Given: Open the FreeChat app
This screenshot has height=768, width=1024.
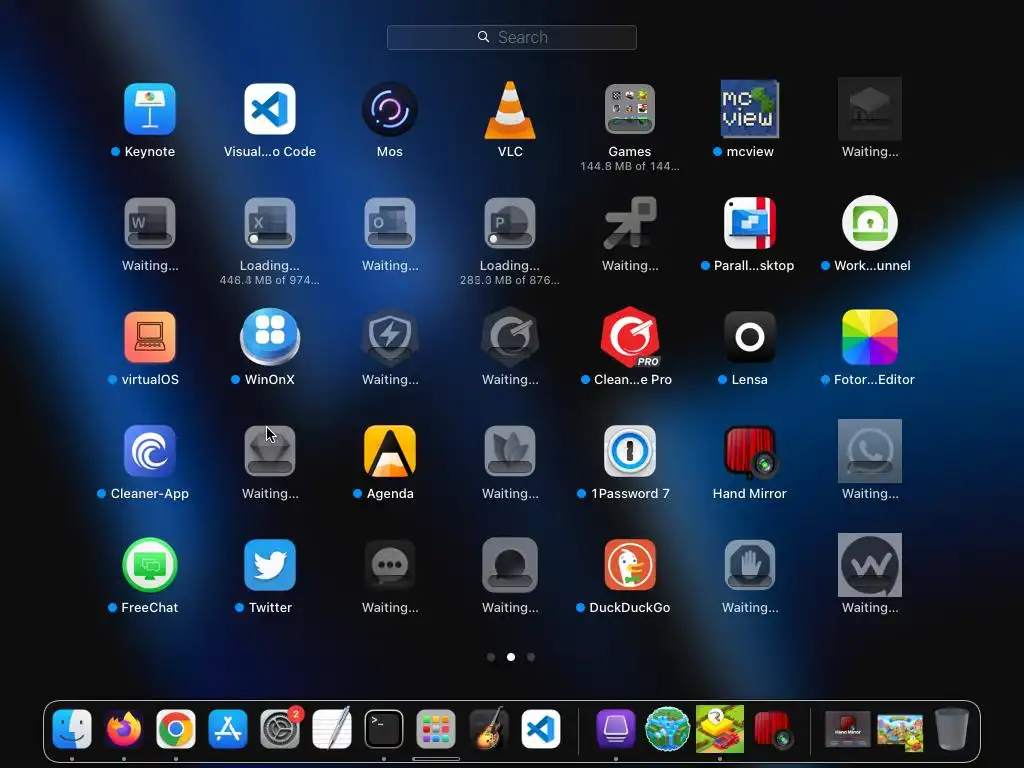Looking at the screenshot, I should tap(150, 565).
